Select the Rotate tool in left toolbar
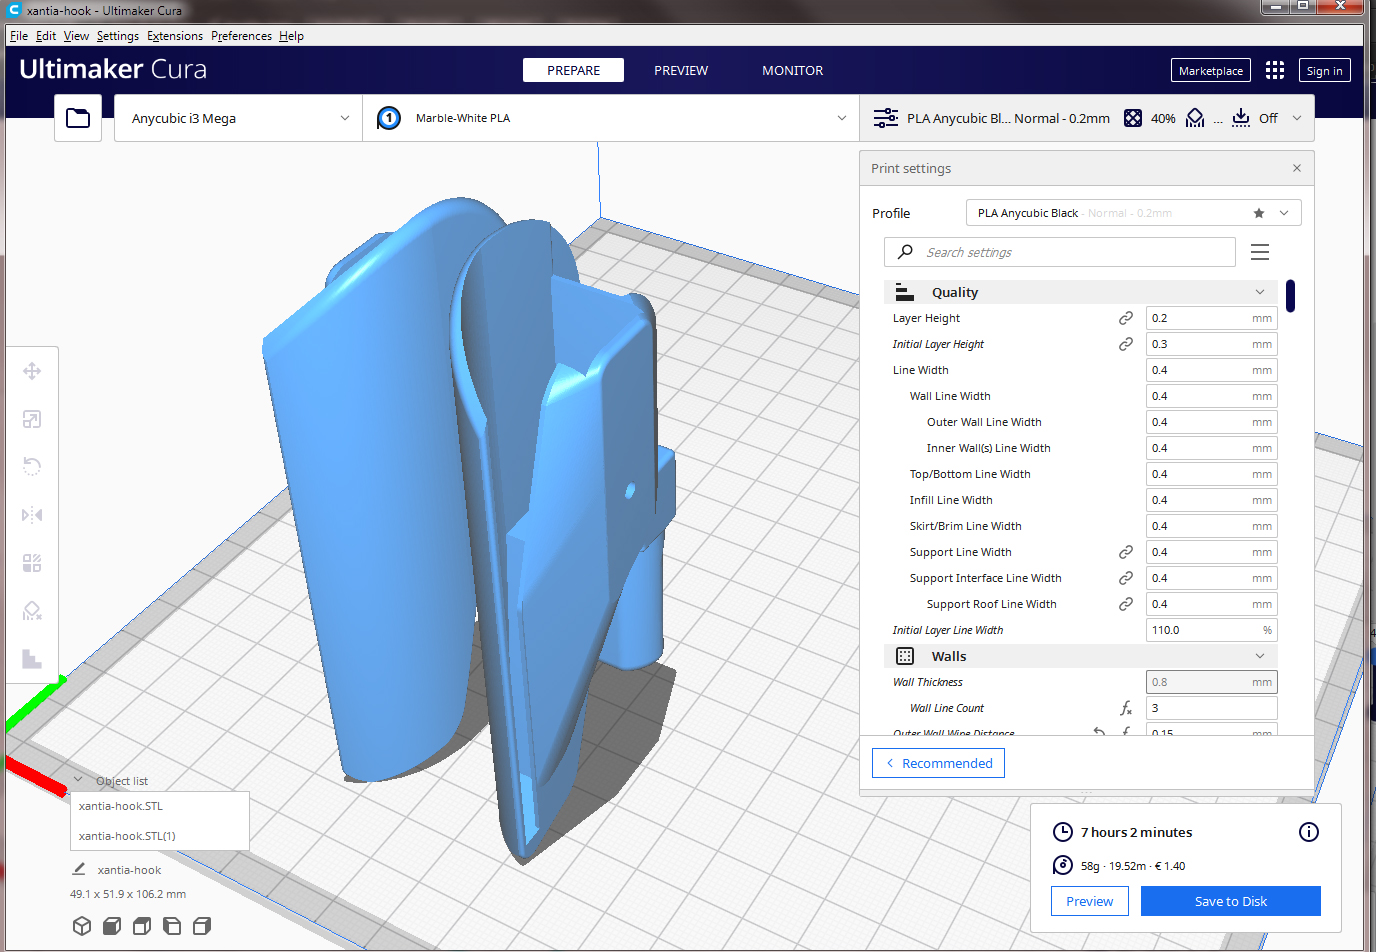Viewport: 1376px width, 952px height. tap(32, 467)
